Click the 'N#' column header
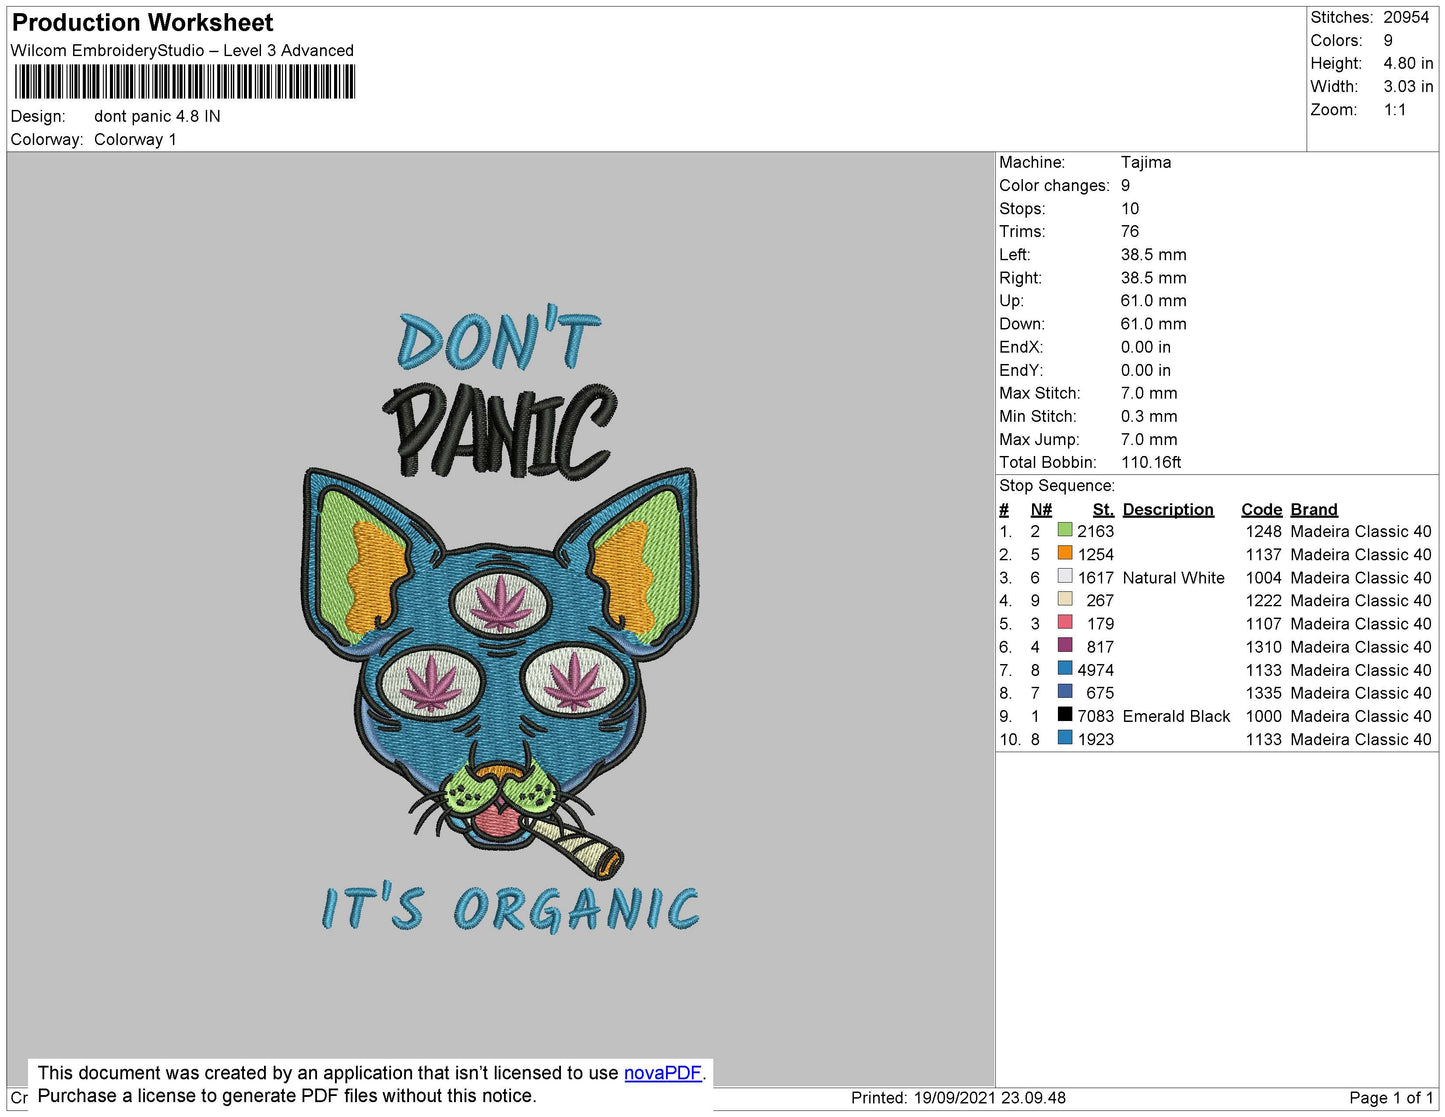 click(1041, 509)
